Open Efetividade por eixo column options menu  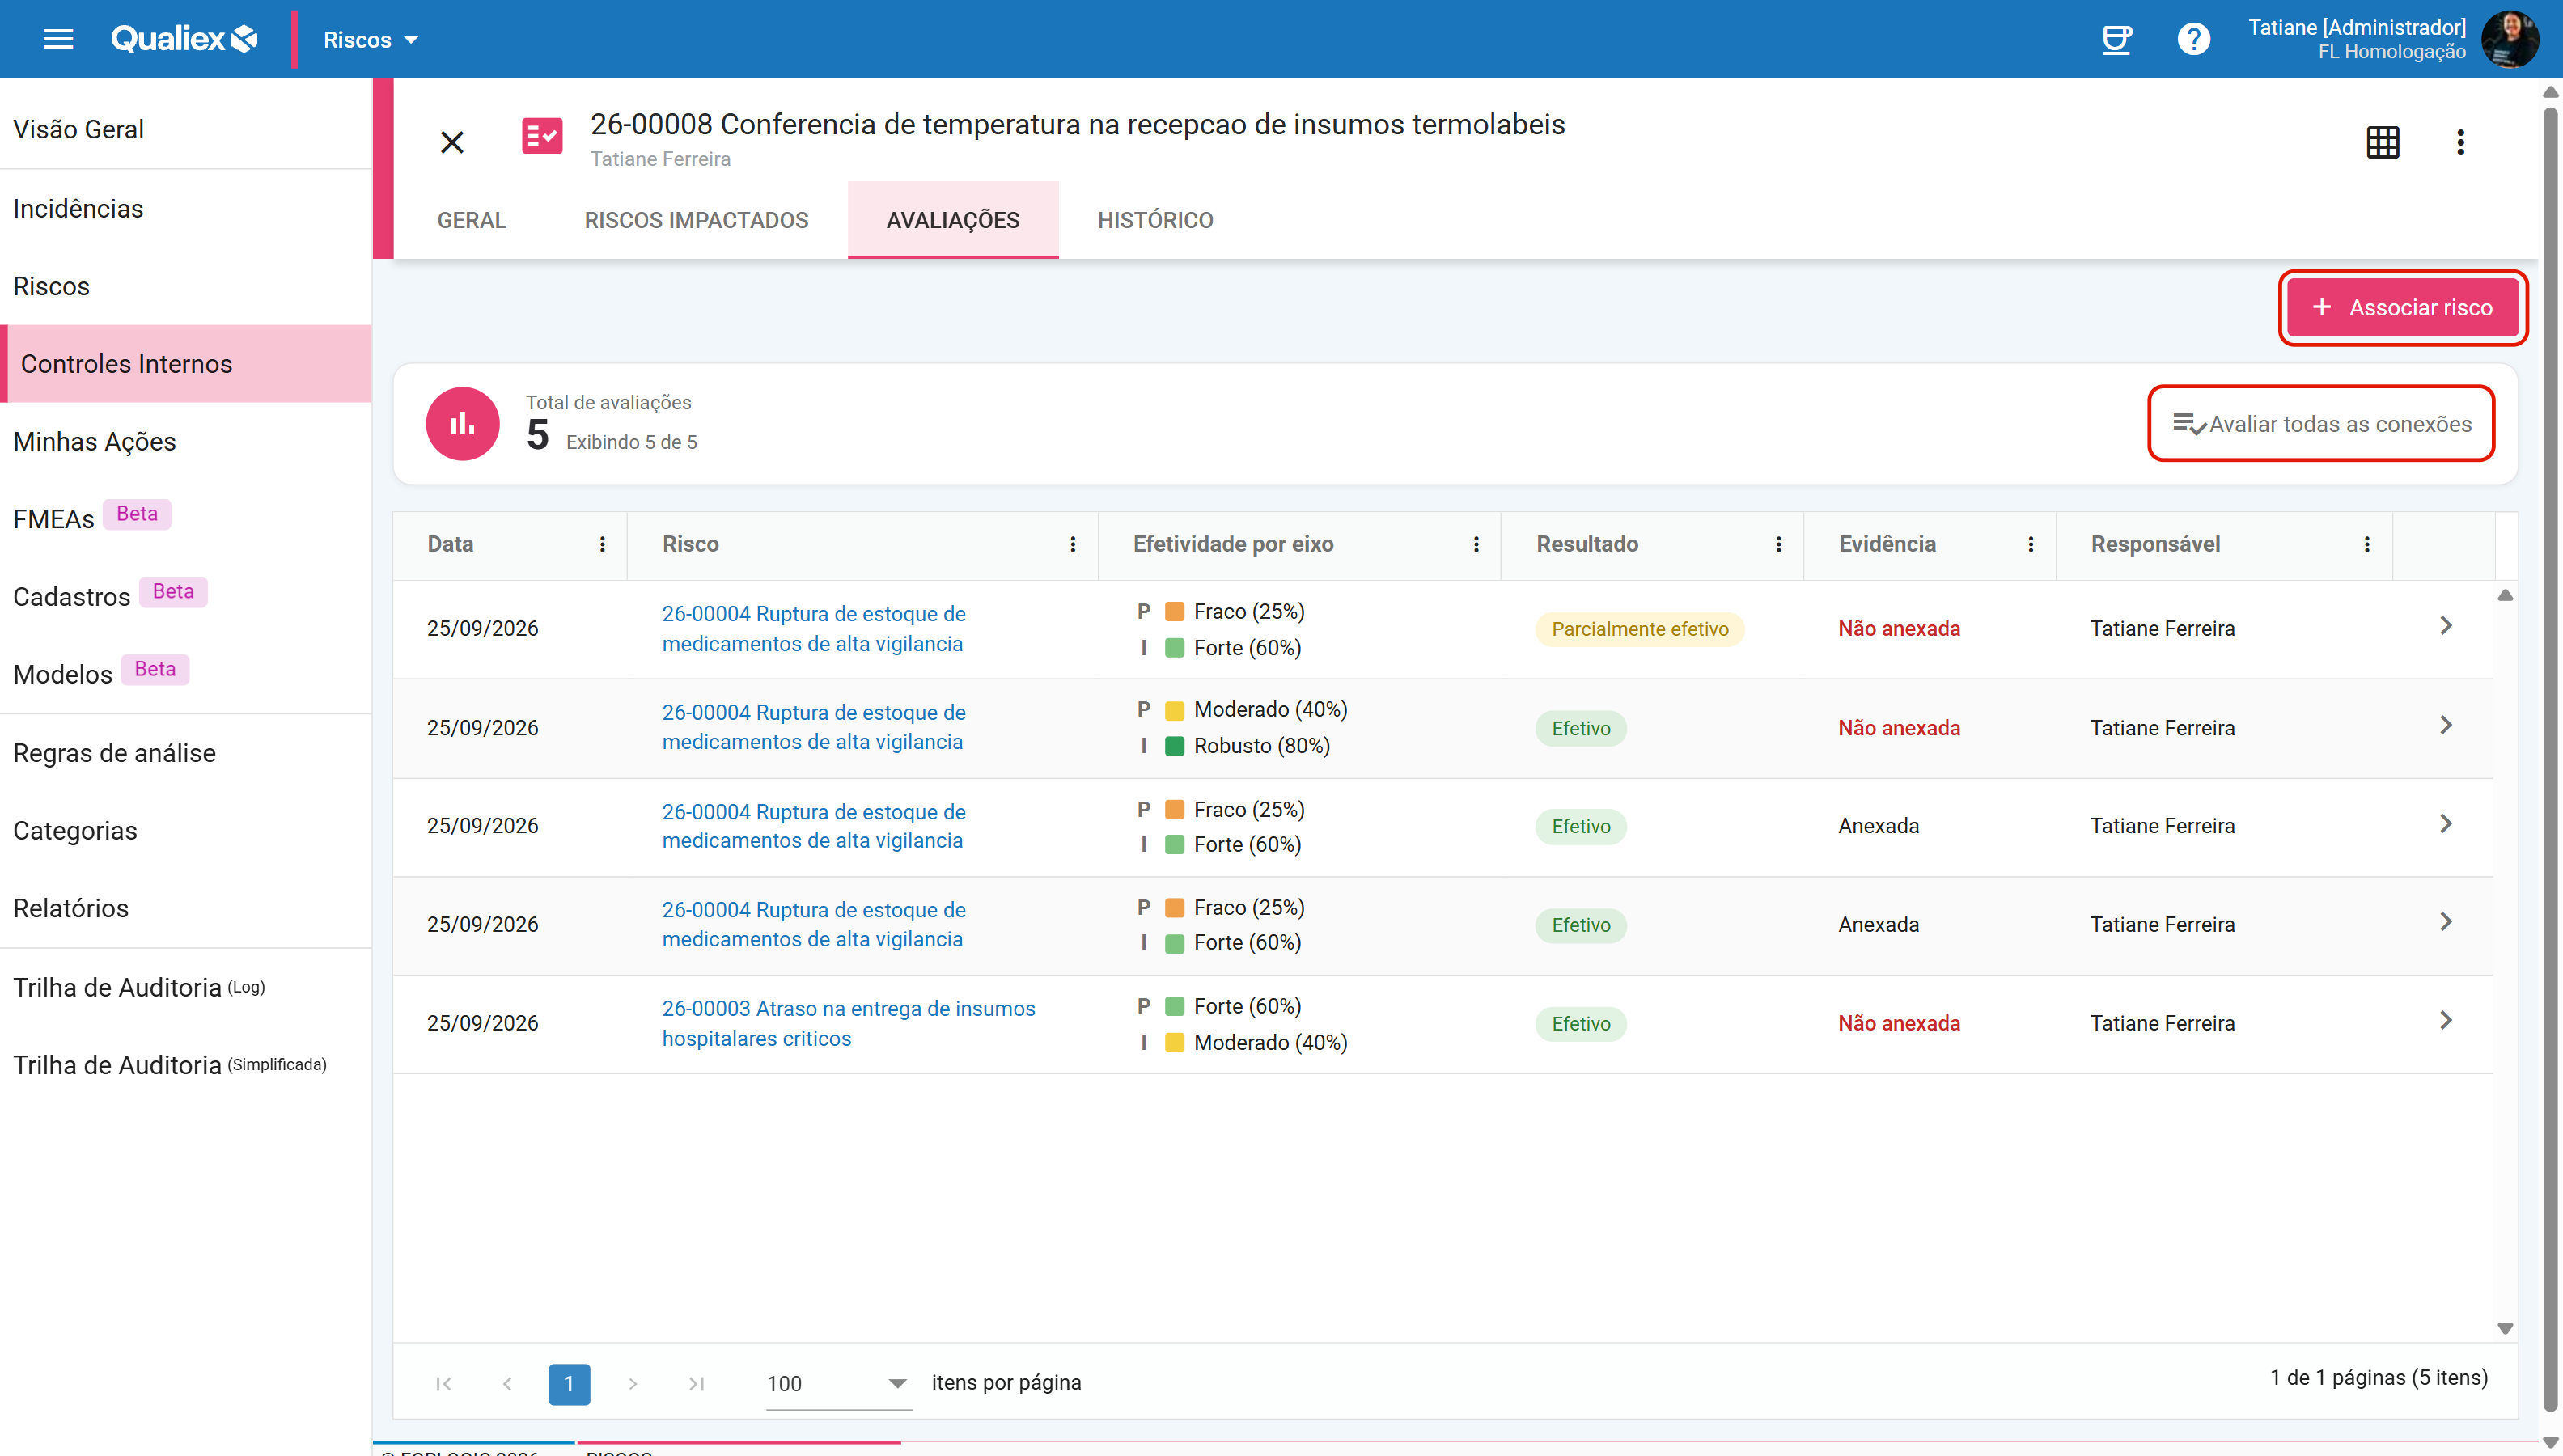click(1476, 544)
